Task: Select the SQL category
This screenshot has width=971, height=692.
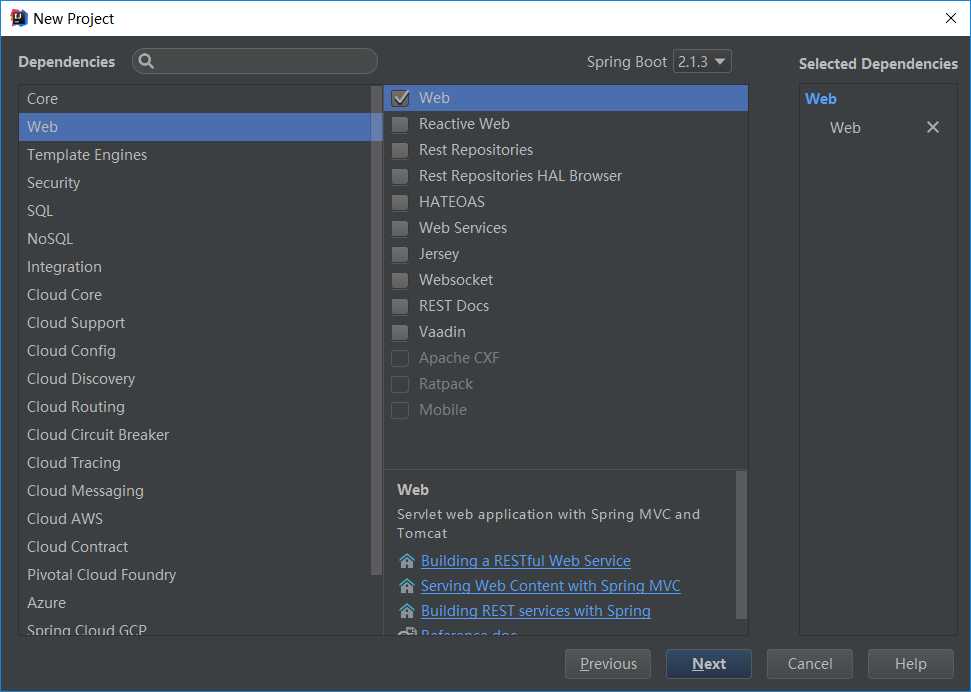Action: click(194, 211)
